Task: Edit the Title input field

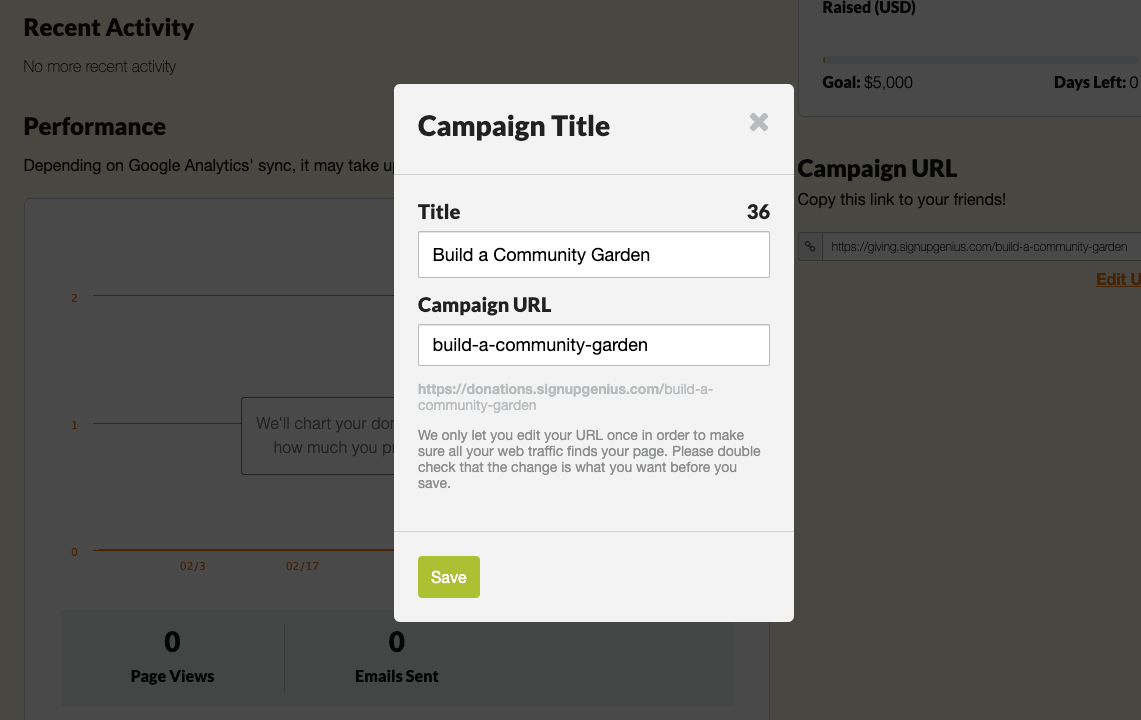Action: (x=593, y=255)
